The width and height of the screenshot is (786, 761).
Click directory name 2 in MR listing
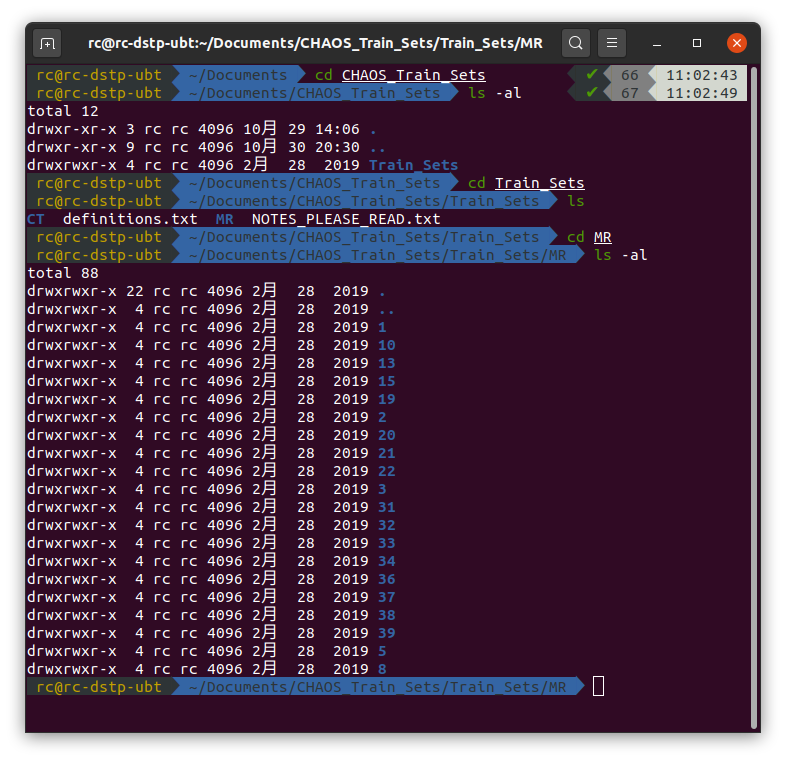coord(382,418)
